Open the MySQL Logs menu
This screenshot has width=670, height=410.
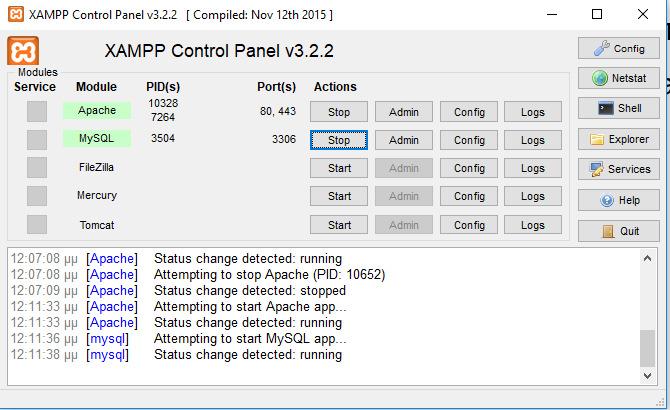(533, 140)
